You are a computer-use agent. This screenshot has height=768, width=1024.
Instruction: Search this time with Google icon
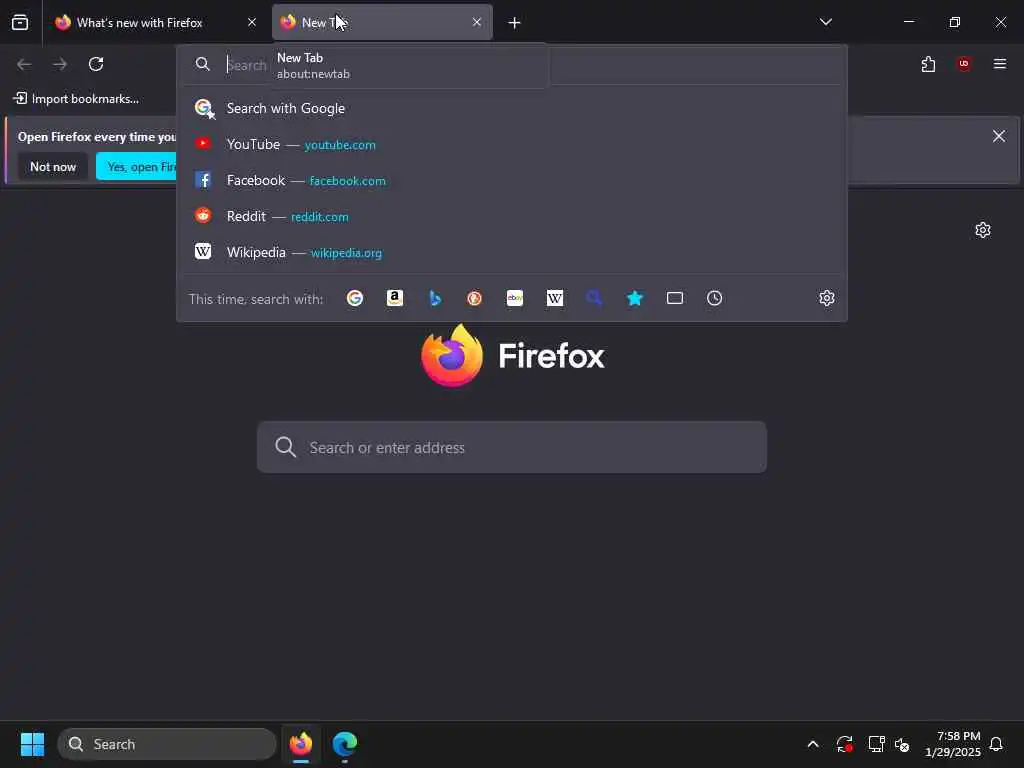[355, 298]
